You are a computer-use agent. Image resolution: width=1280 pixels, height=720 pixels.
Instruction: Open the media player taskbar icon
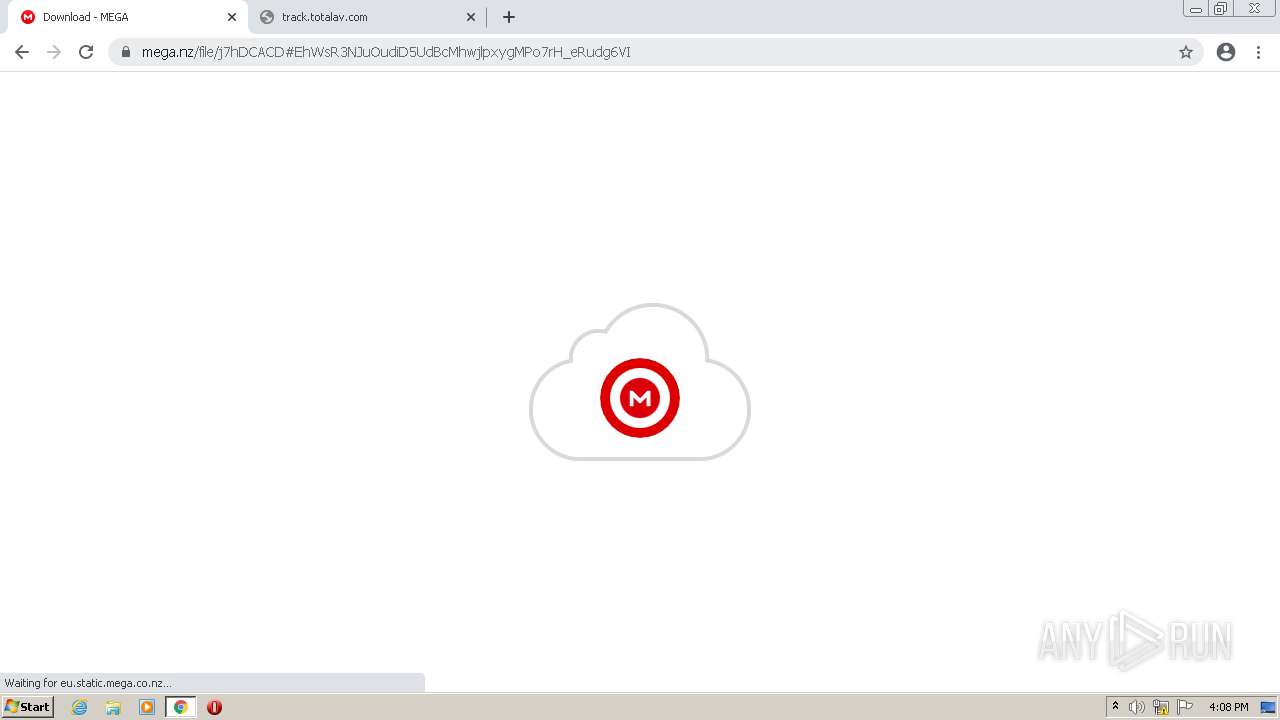click(147, 707)
